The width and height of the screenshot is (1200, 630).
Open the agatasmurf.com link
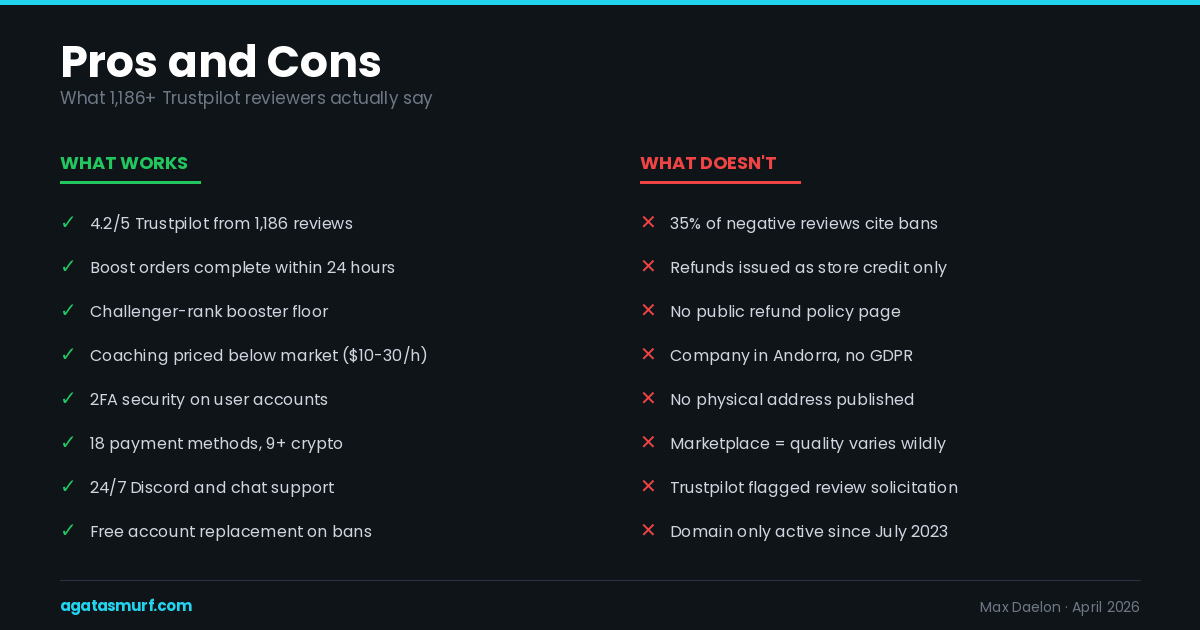126,606
